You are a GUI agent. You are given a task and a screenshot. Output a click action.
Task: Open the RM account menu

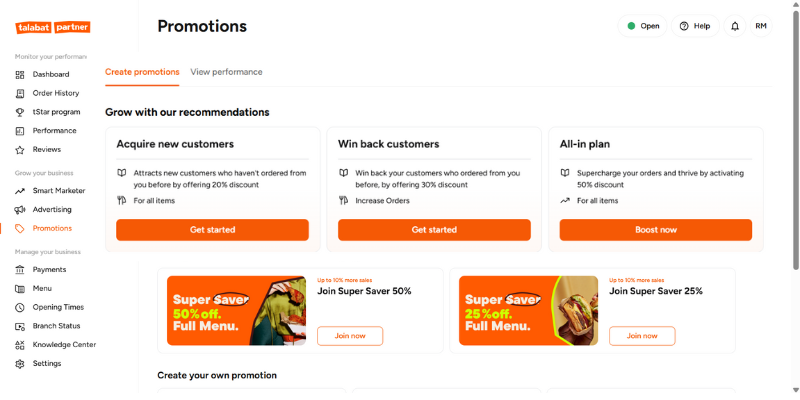(x=761, y=26)
